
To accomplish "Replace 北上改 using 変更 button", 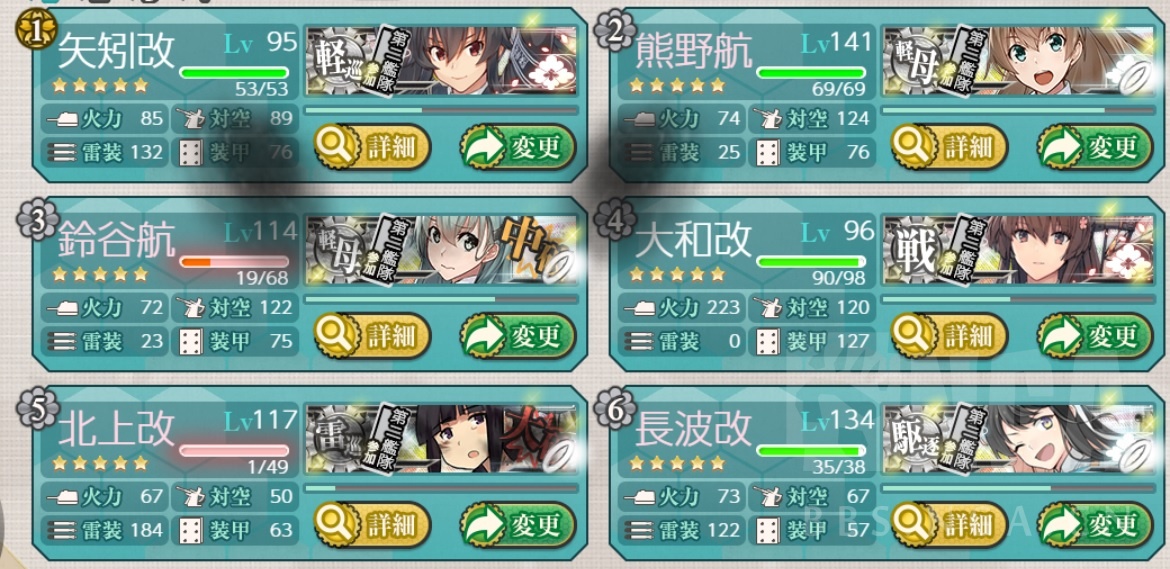I will [x=518, y=524].
